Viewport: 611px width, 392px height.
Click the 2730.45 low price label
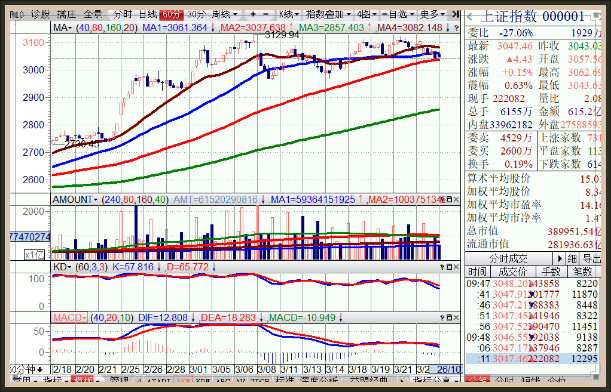click(x=81, y=145)
